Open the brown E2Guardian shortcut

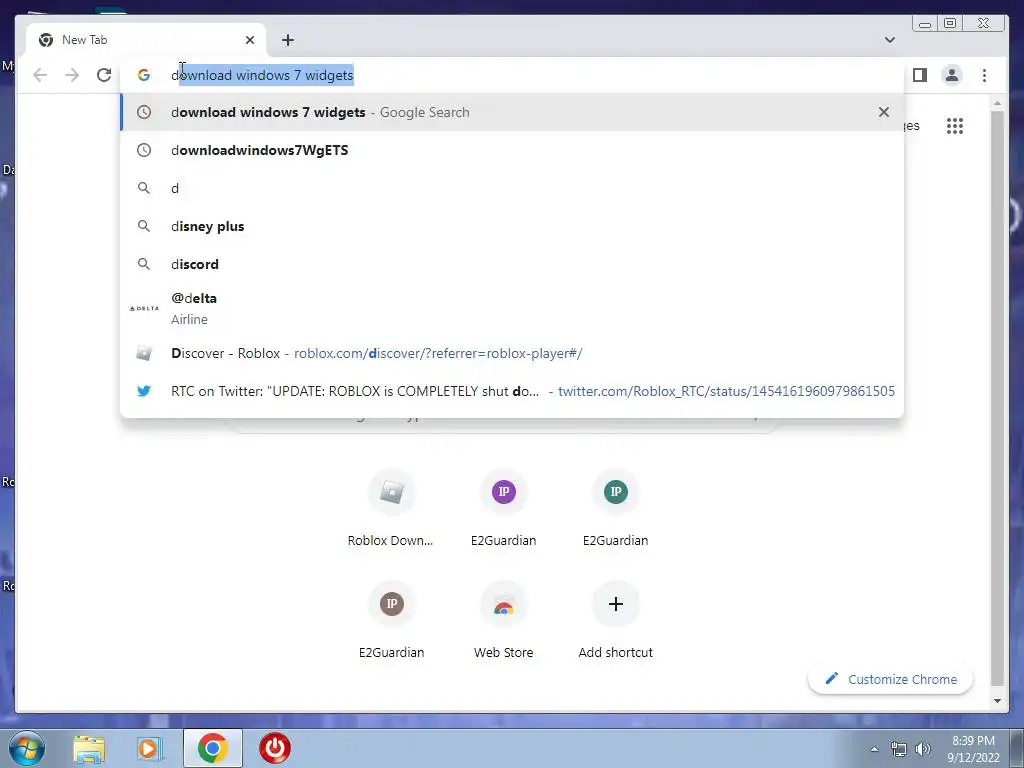tap(391, 621)
